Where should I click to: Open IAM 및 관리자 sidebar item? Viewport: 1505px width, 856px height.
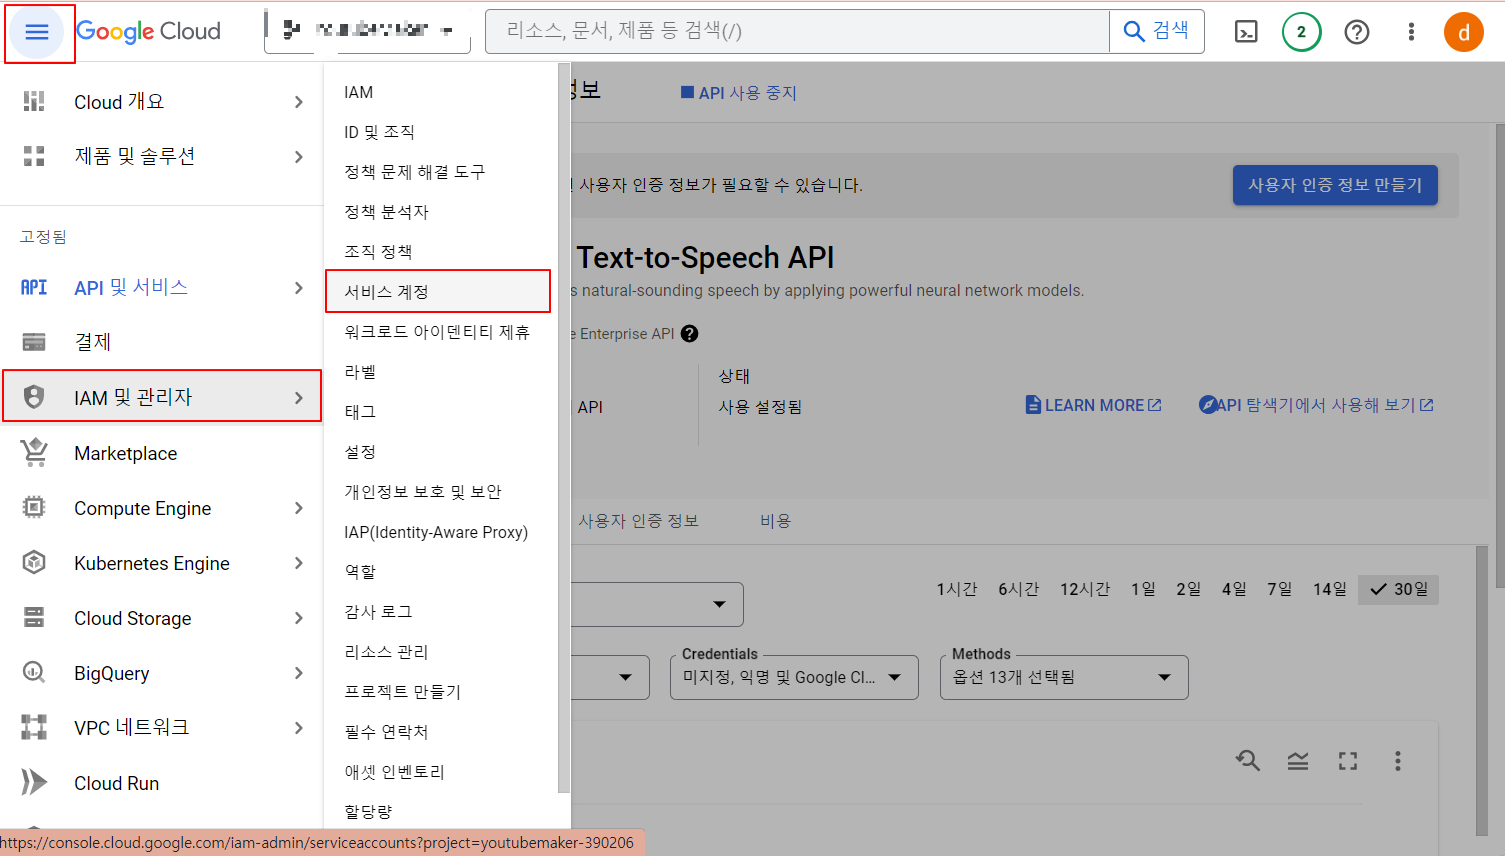point(162,397)
